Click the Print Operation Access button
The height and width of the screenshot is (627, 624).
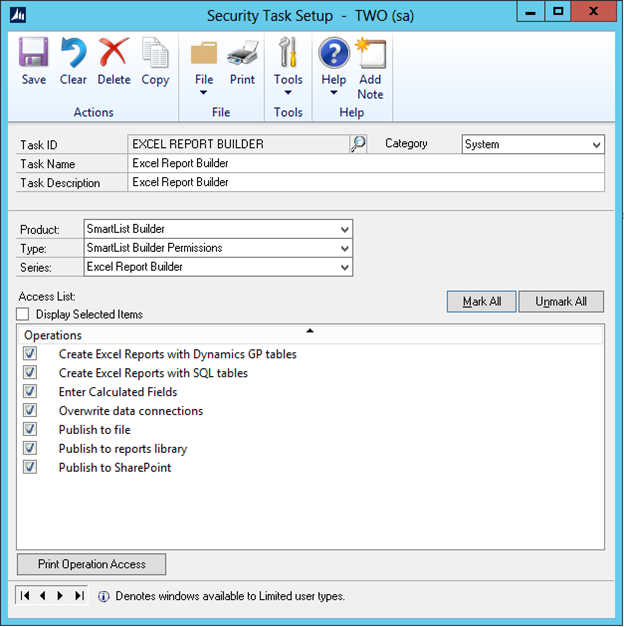pos(92,564)
